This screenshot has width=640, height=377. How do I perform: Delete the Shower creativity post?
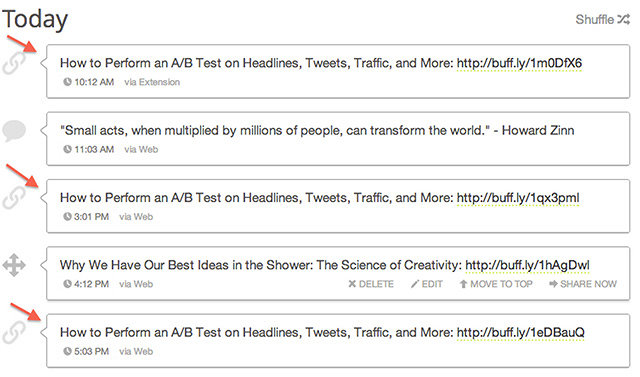[371, 284]
